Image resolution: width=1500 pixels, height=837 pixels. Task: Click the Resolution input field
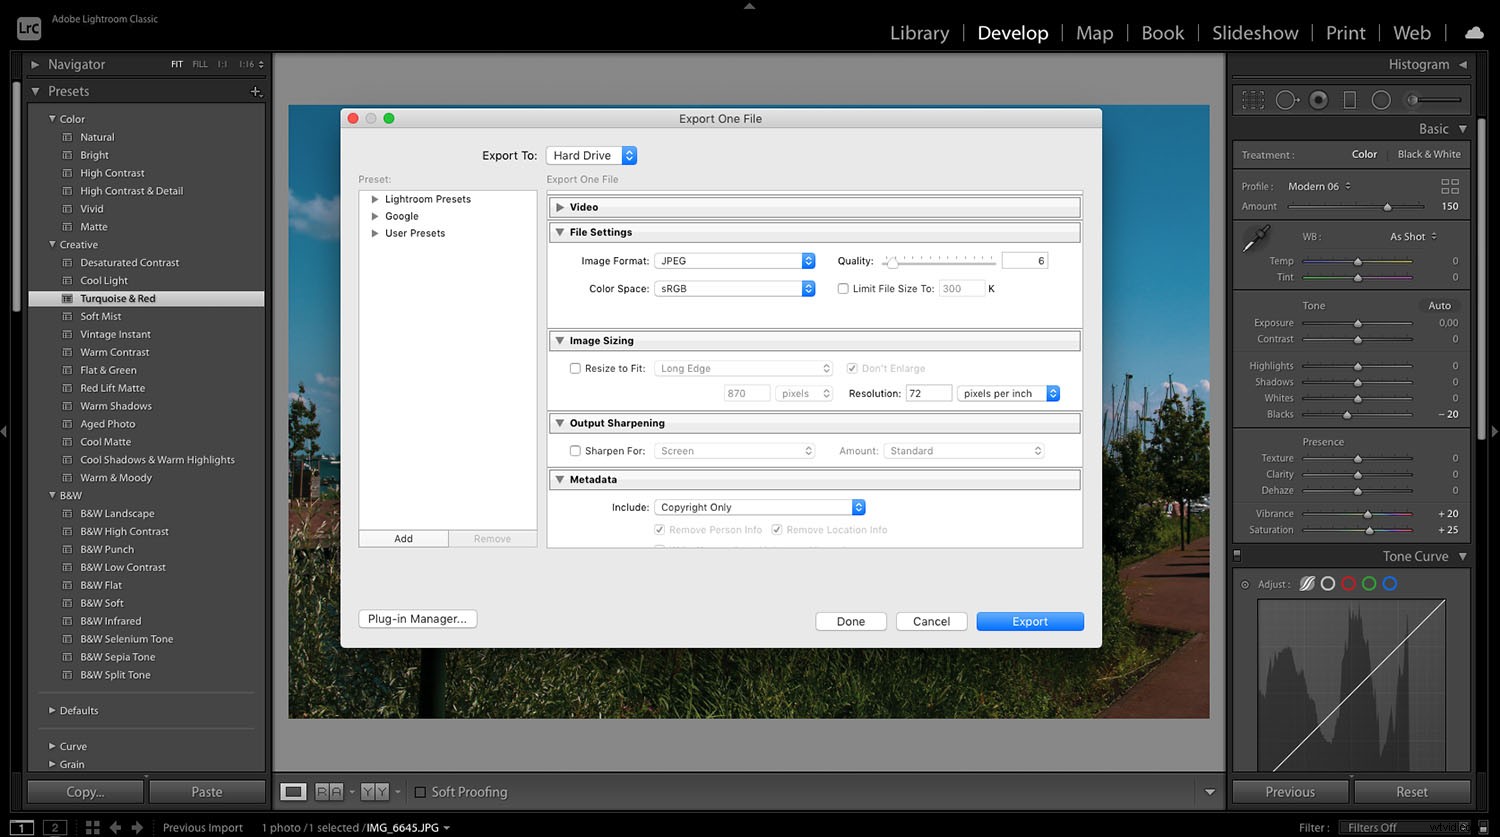[928, 392]
